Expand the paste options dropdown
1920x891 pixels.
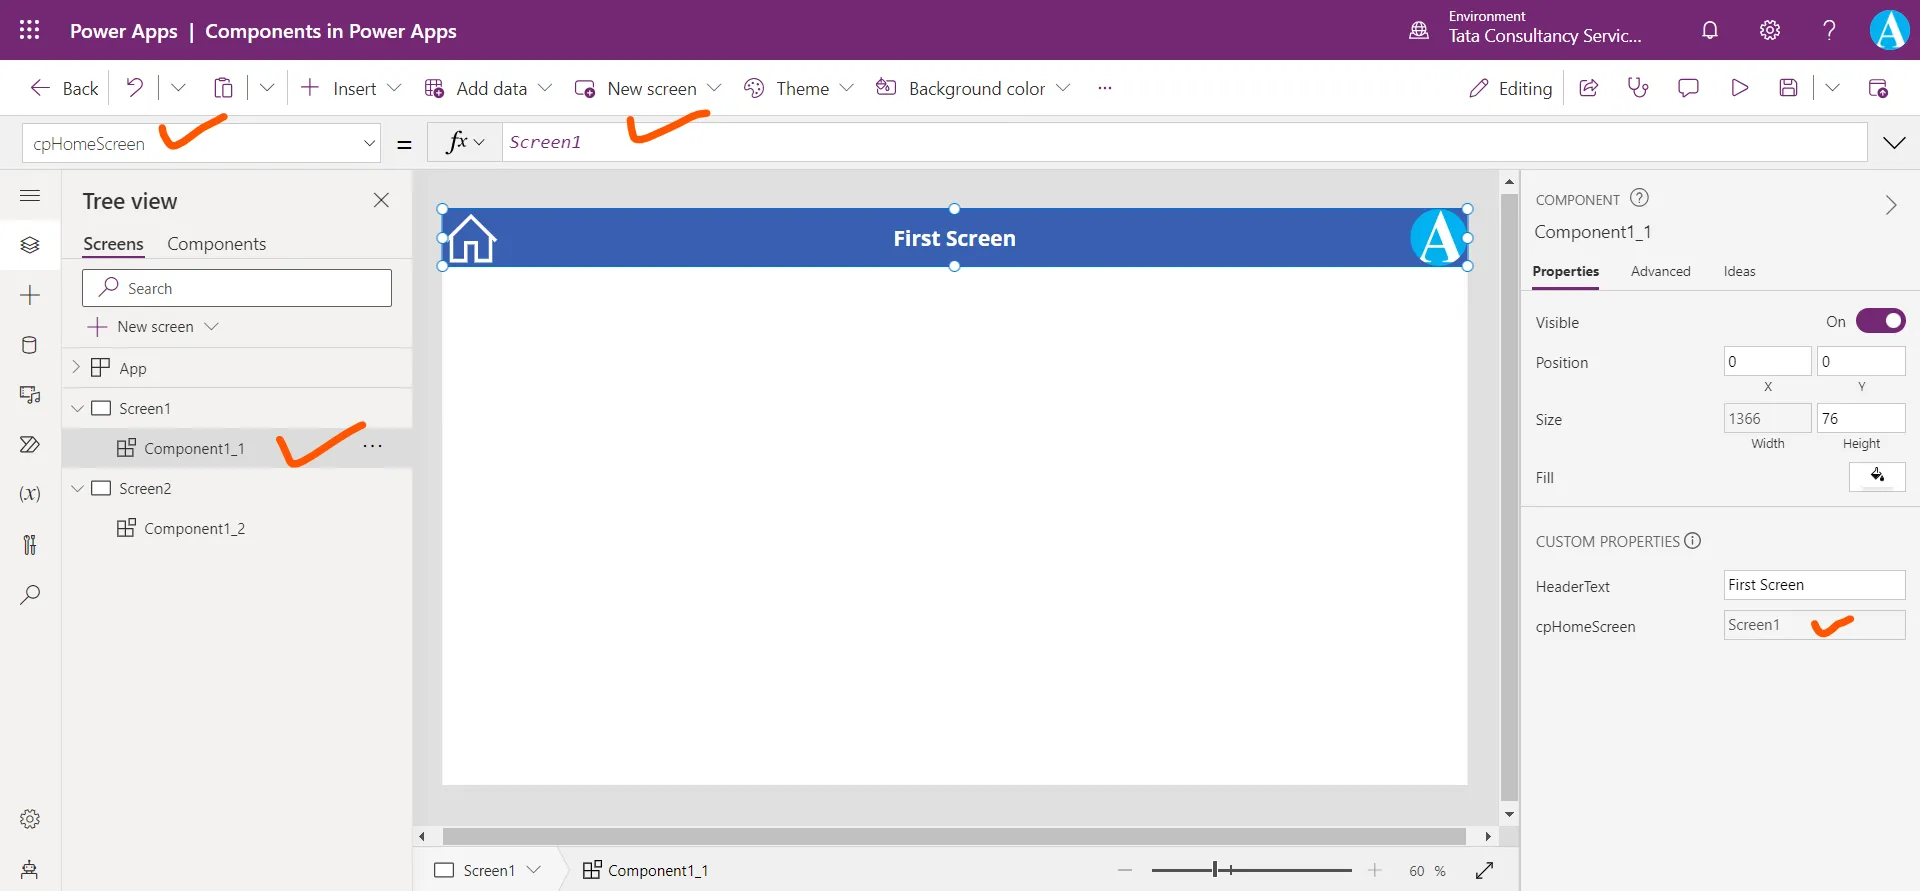(x=267, y=88)
